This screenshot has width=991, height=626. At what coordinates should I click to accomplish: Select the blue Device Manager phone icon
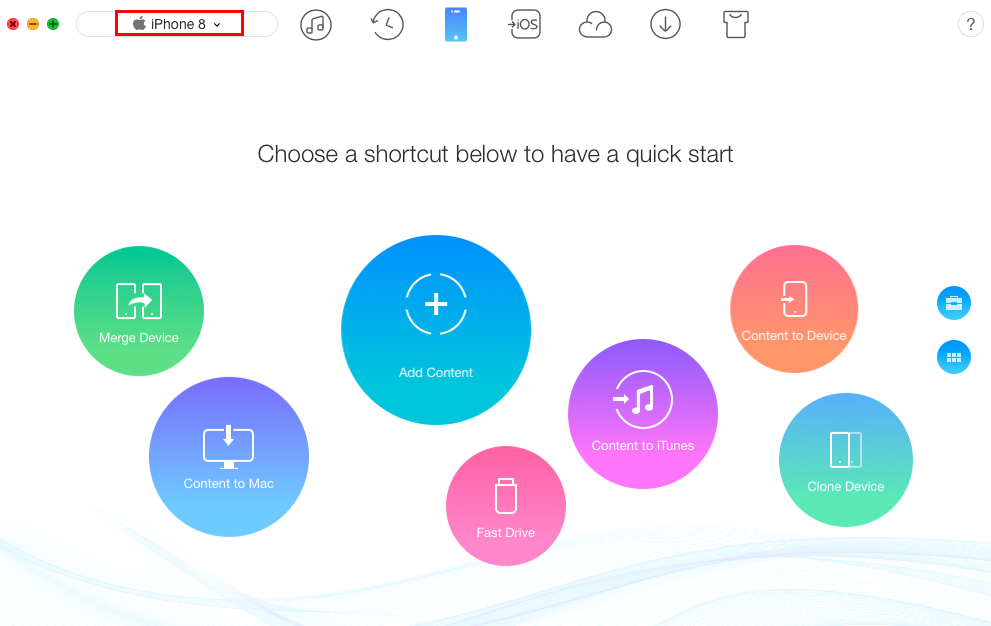click(x=456, y=24)
